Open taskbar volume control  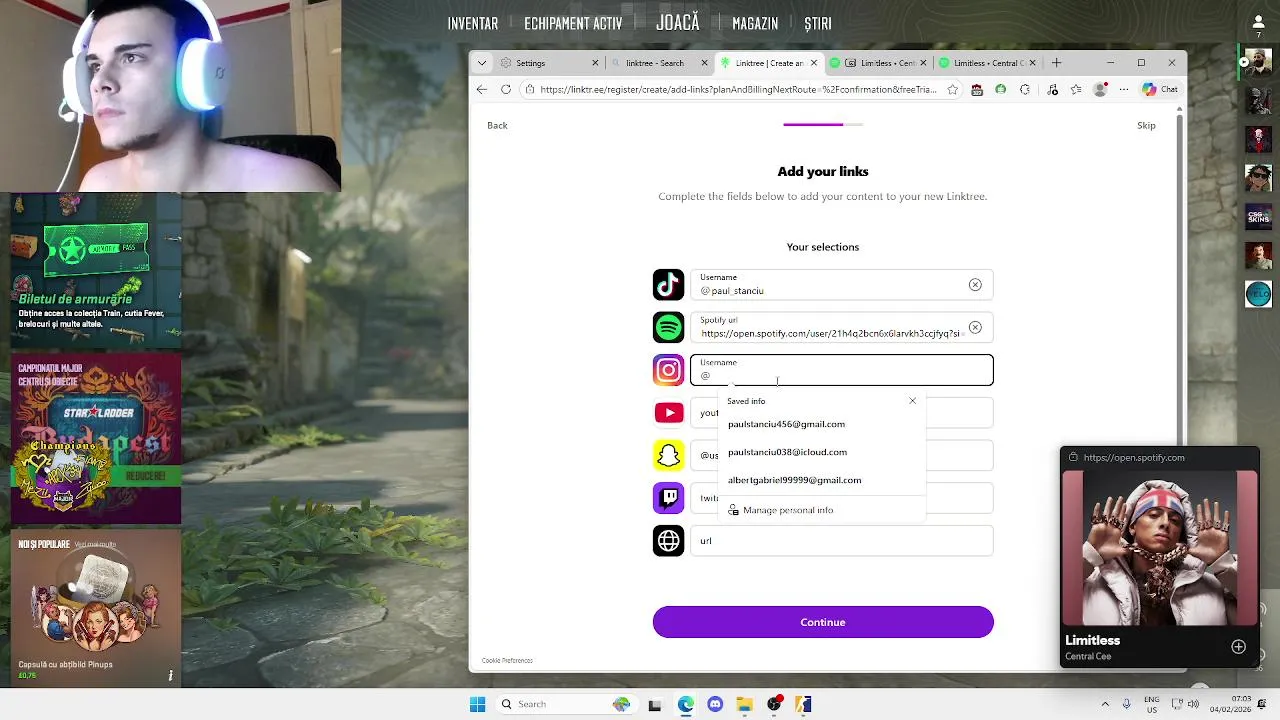[1194, 704]
